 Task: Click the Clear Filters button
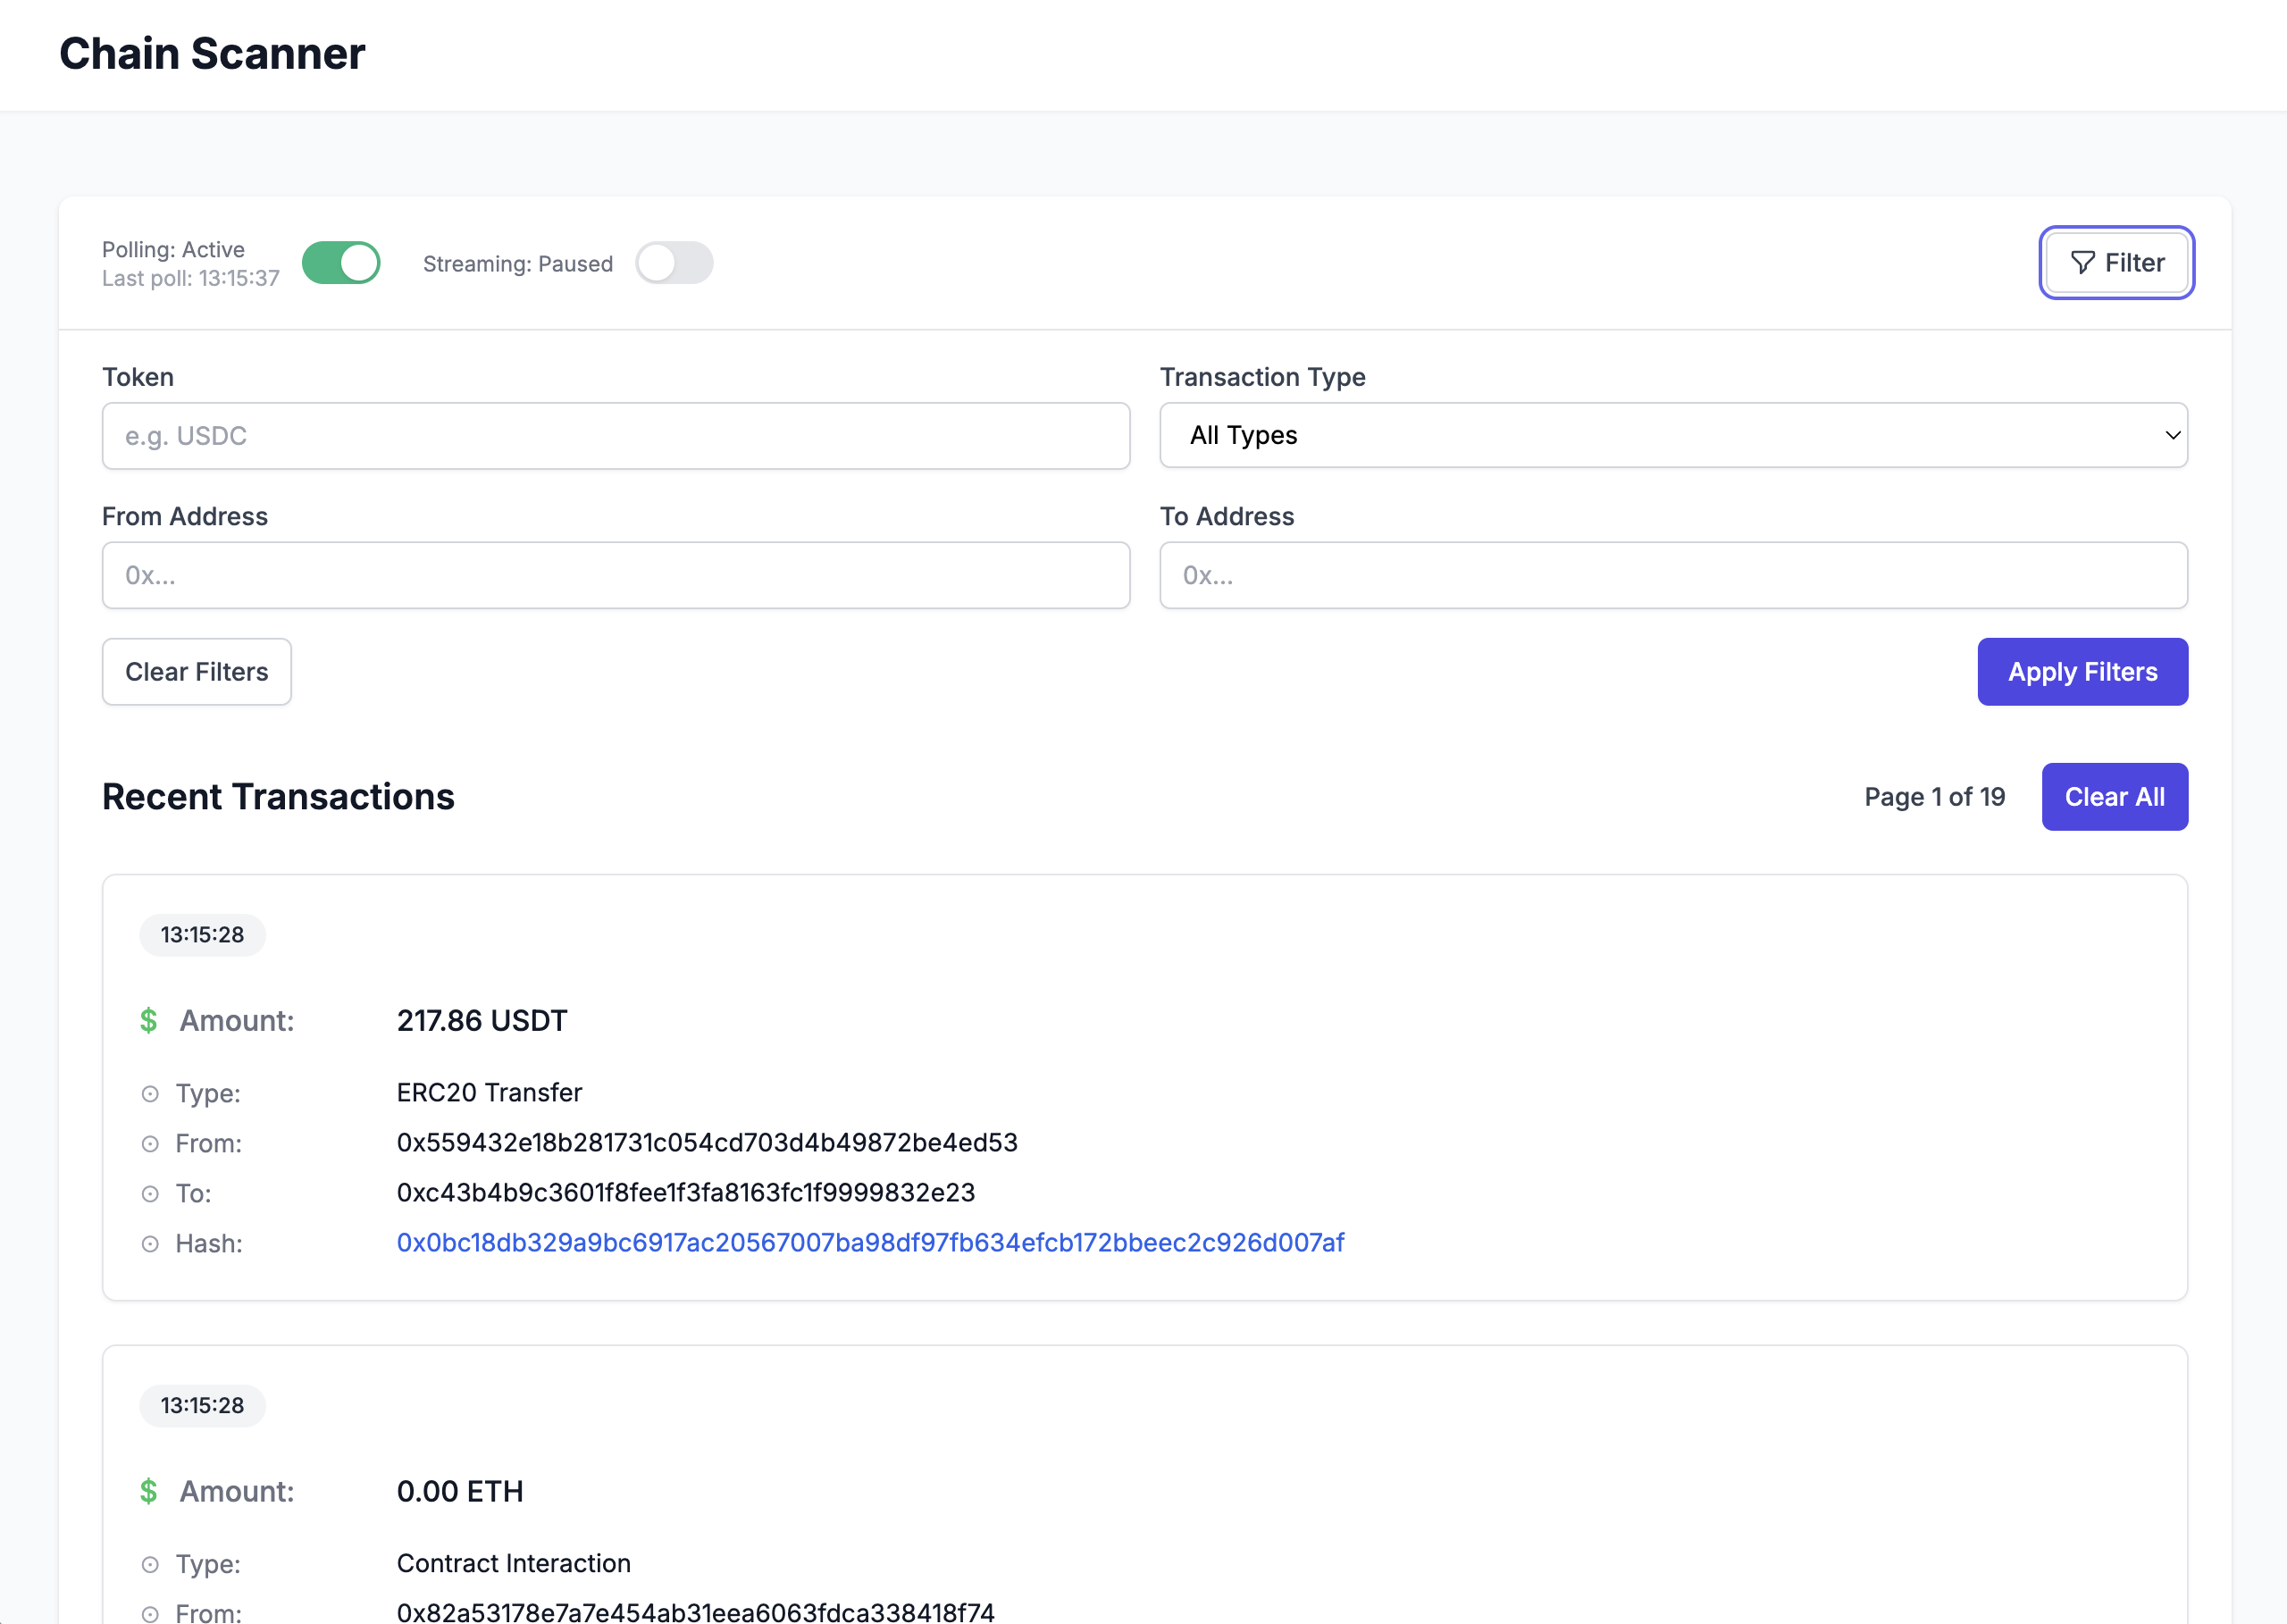pyautogui.click(x=196, y=671)
